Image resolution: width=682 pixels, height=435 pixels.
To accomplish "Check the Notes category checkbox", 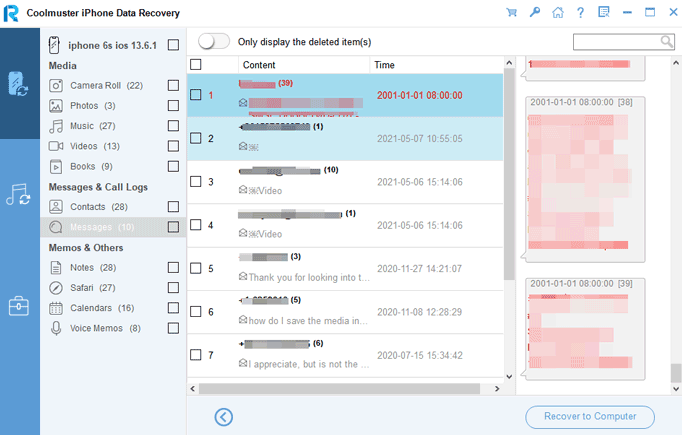I will pyautogui.click(x=173, y=267).
